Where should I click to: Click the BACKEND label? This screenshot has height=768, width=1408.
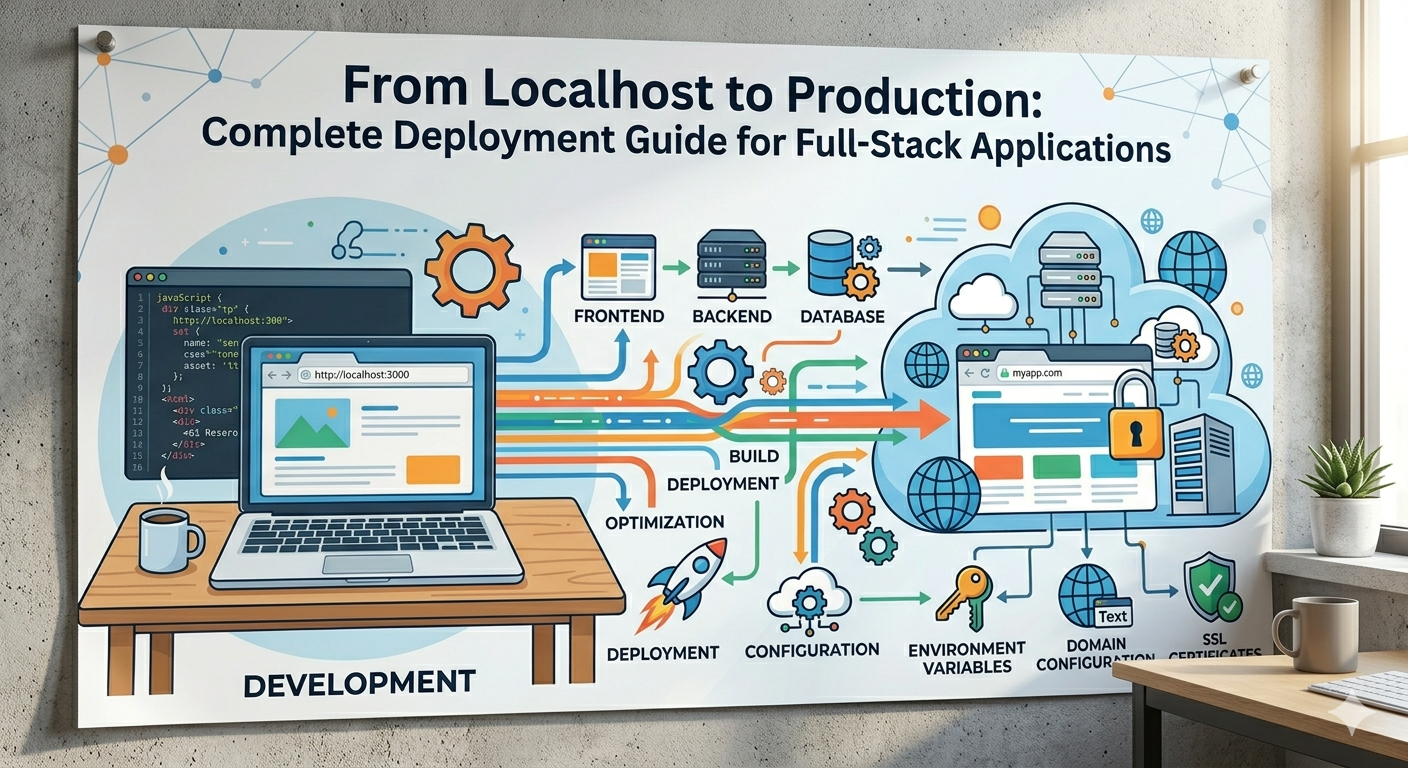pyautogui.click(x=730, y=316)
